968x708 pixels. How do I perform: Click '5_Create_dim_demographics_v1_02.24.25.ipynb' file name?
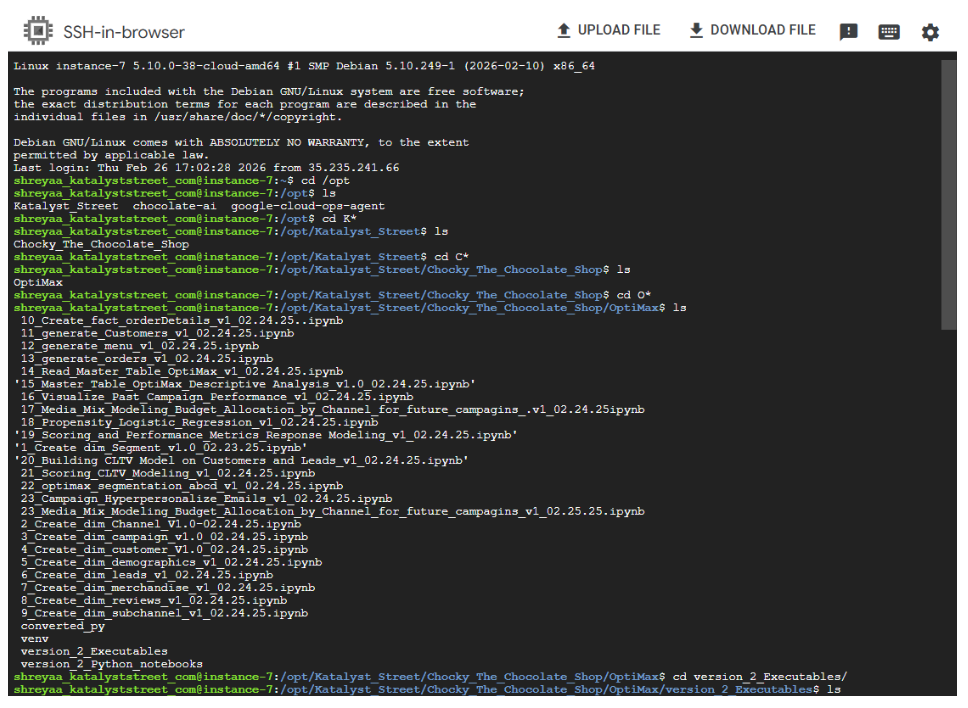click(x=172, y=562)
